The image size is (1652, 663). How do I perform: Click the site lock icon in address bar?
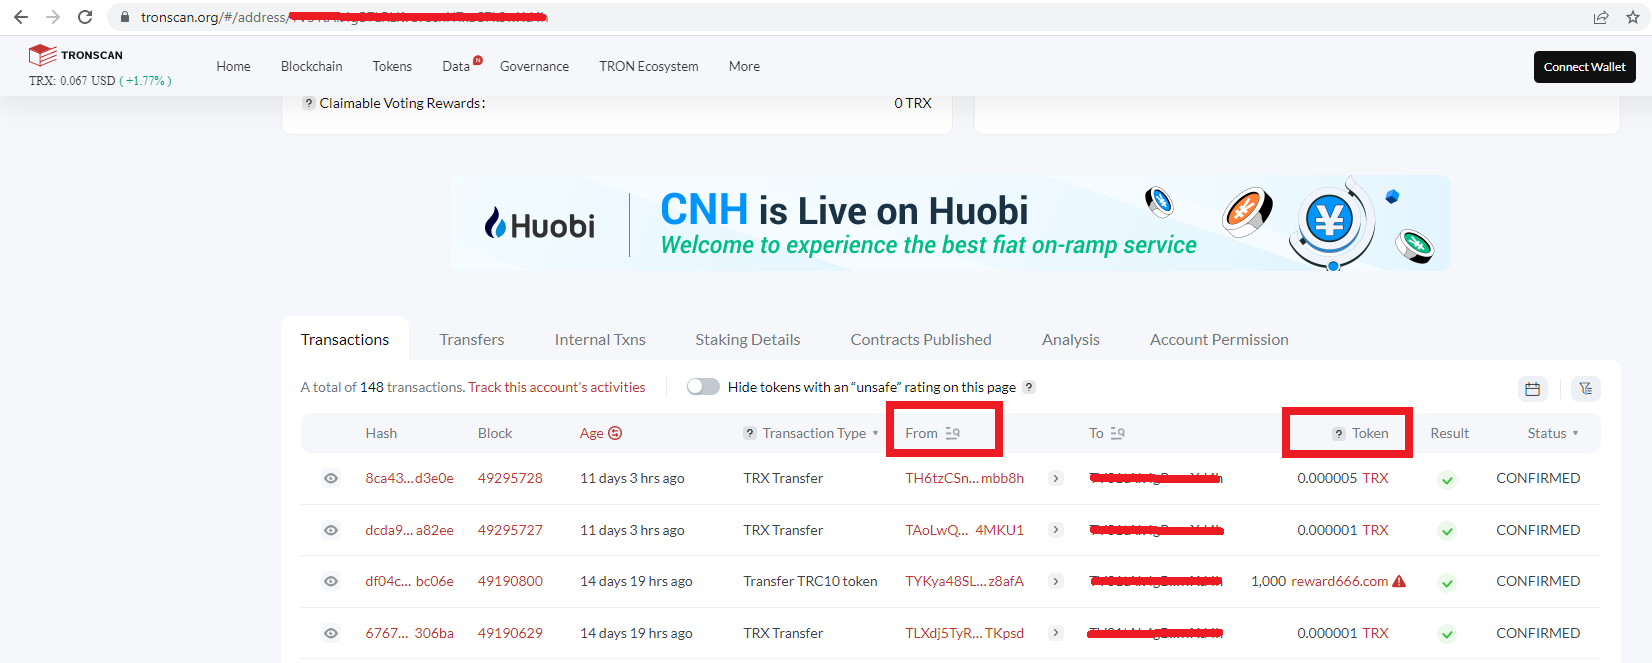(x=125, y=17)
